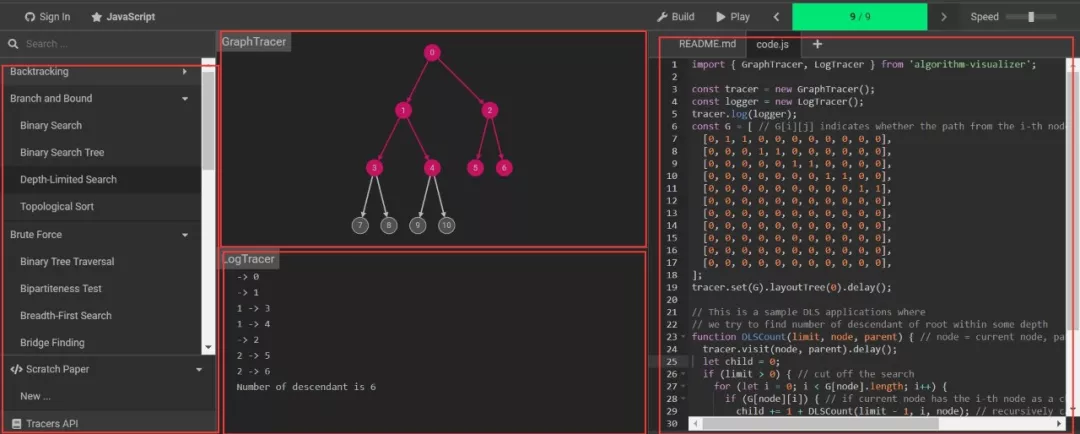Click the Build wrench icon

(x=662, y=17)
